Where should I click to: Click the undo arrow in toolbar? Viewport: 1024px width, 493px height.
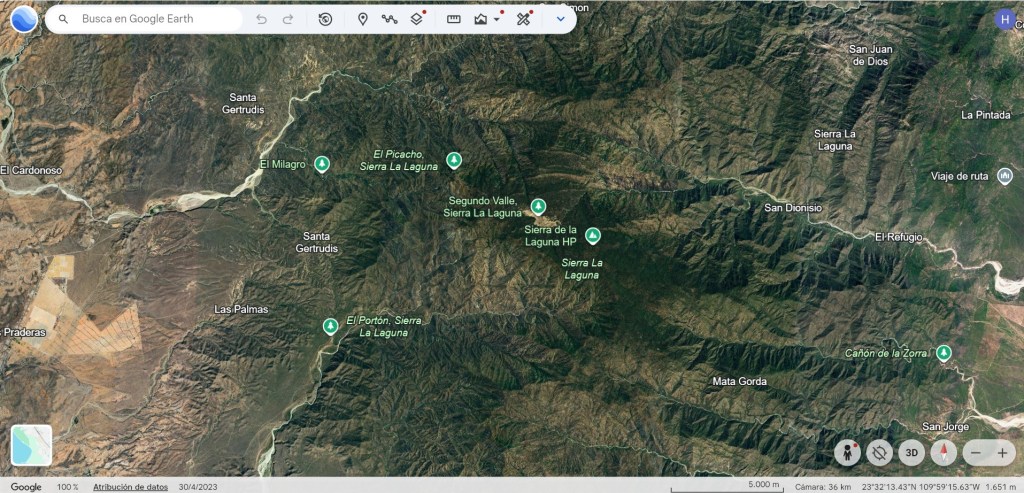(261, 19)
